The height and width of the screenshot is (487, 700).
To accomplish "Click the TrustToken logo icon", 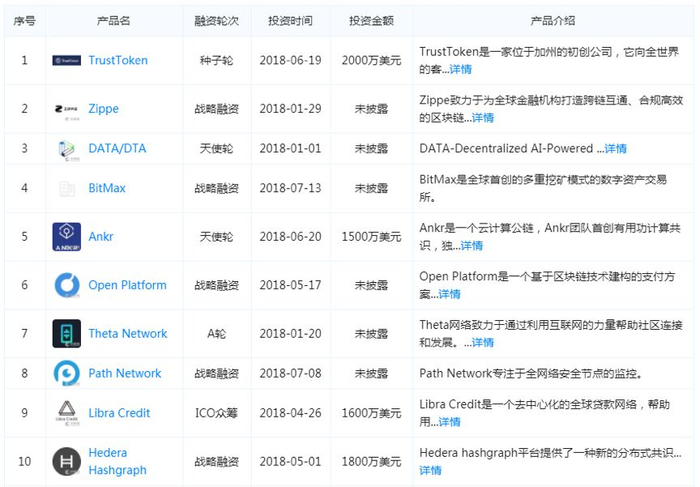I will pos(67,60).
